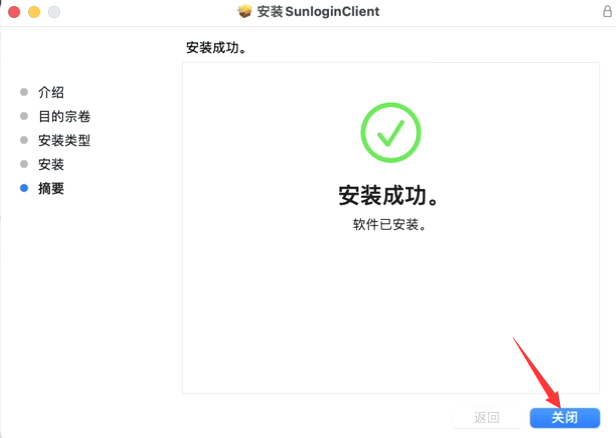The width and height of the screenshot is (616, 438).
Task: Click the gray bullet beside 介绍
Action: coord(24,92)
